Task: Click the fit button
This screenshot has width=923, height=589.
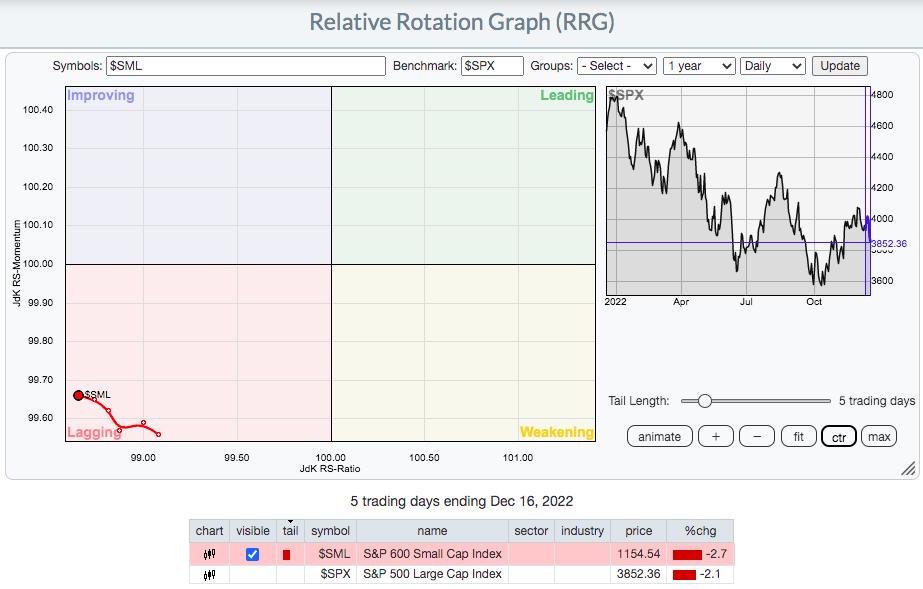Action: tap(798, 436)
